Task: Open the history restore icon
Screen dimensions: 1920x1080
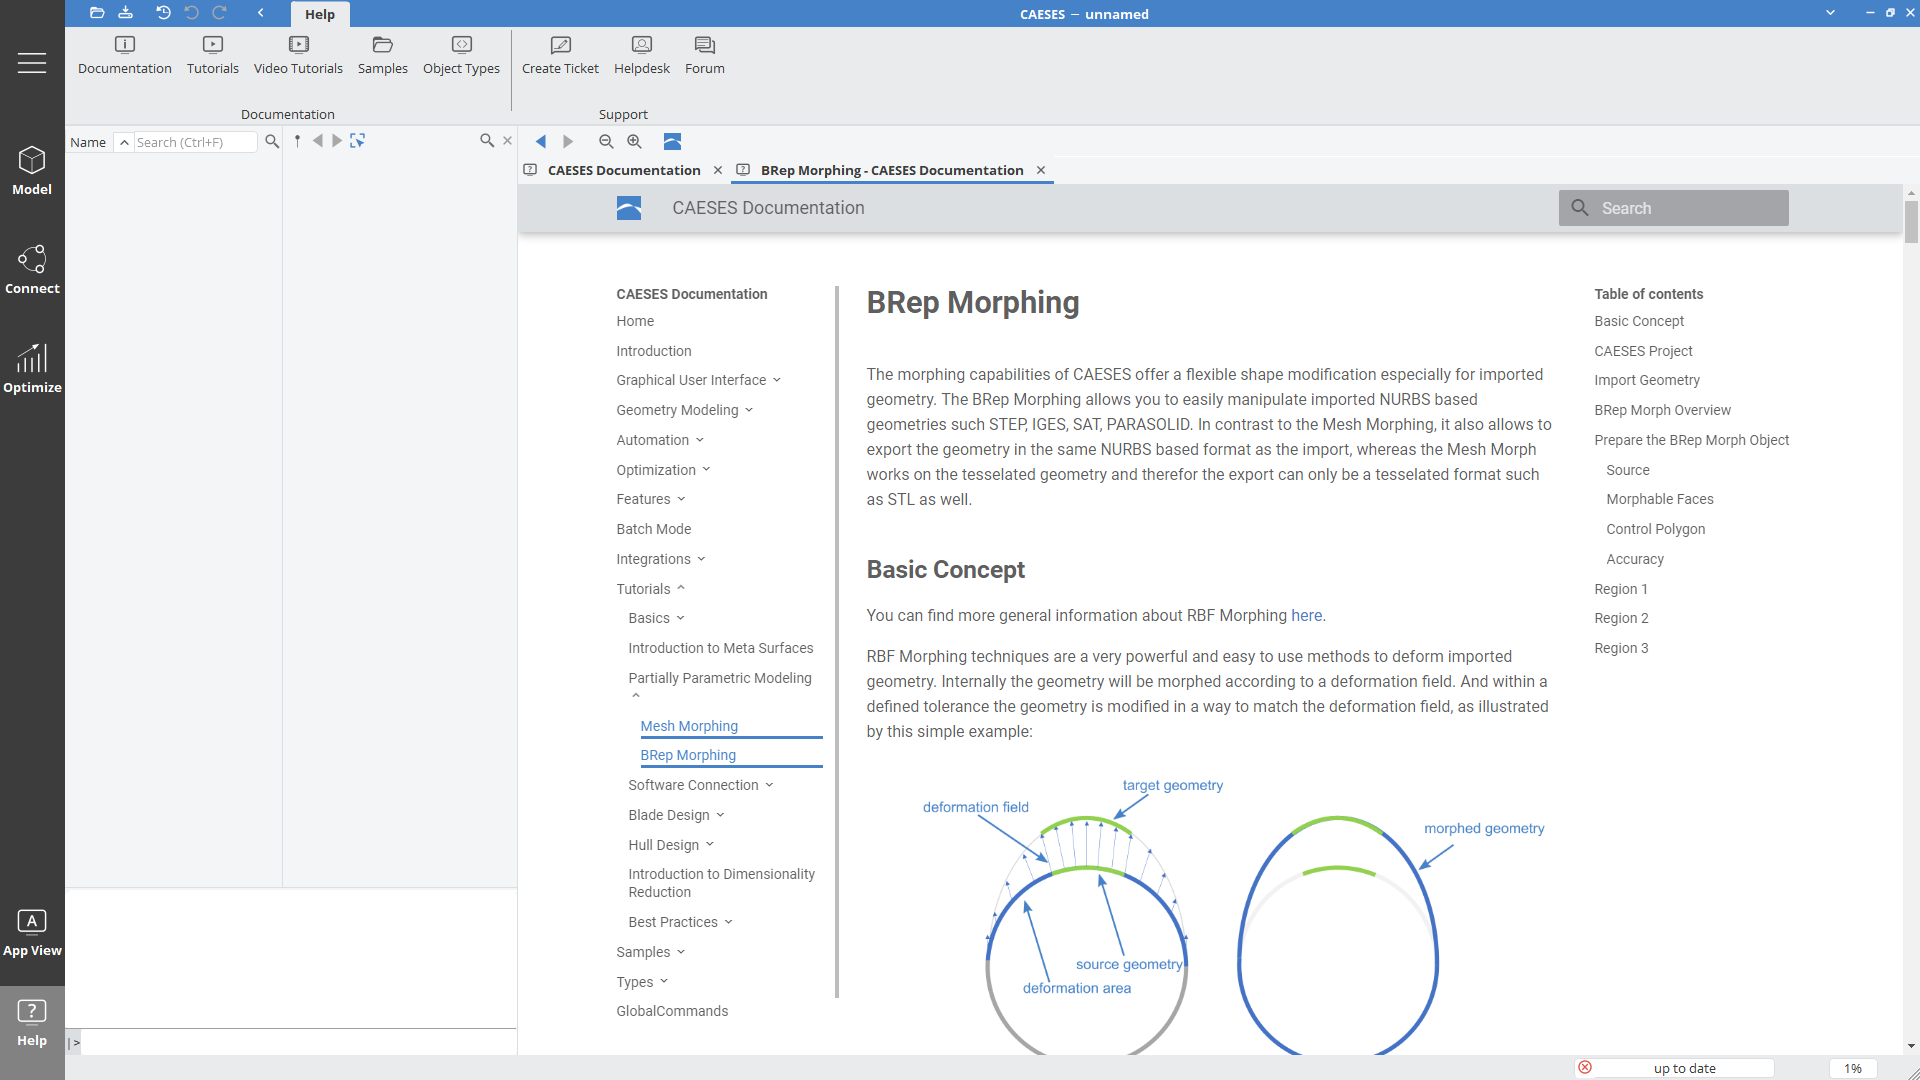Action: click(163, 13)
